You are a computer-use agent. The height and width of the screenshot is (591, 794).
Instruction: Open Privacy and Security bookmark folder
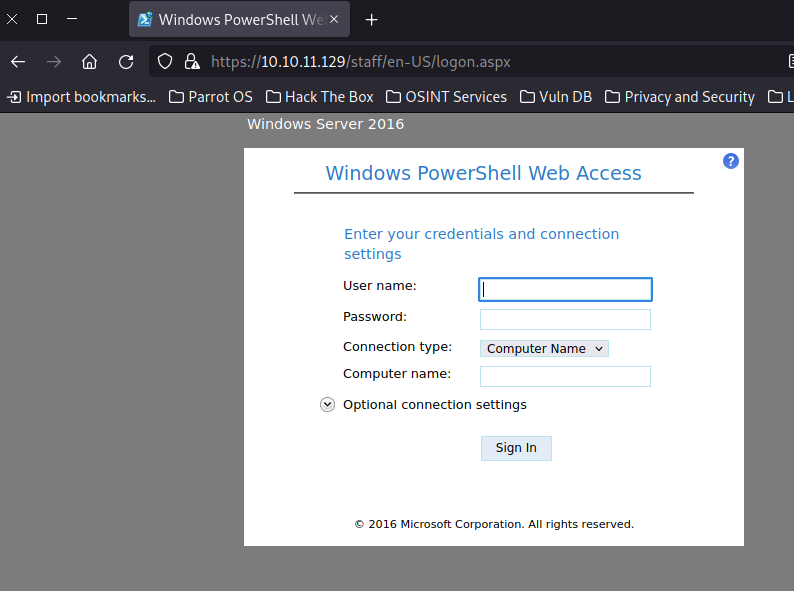(x=680, y=97)
